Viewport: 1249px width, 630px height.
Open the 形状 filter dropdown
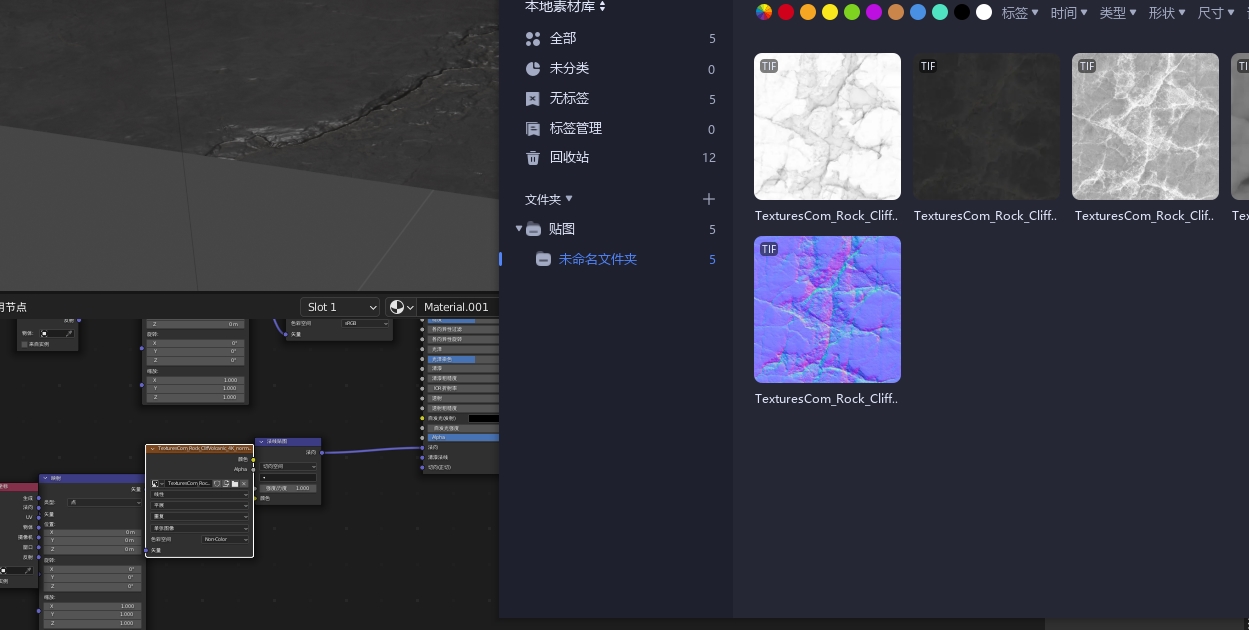tap(1167, 13)
